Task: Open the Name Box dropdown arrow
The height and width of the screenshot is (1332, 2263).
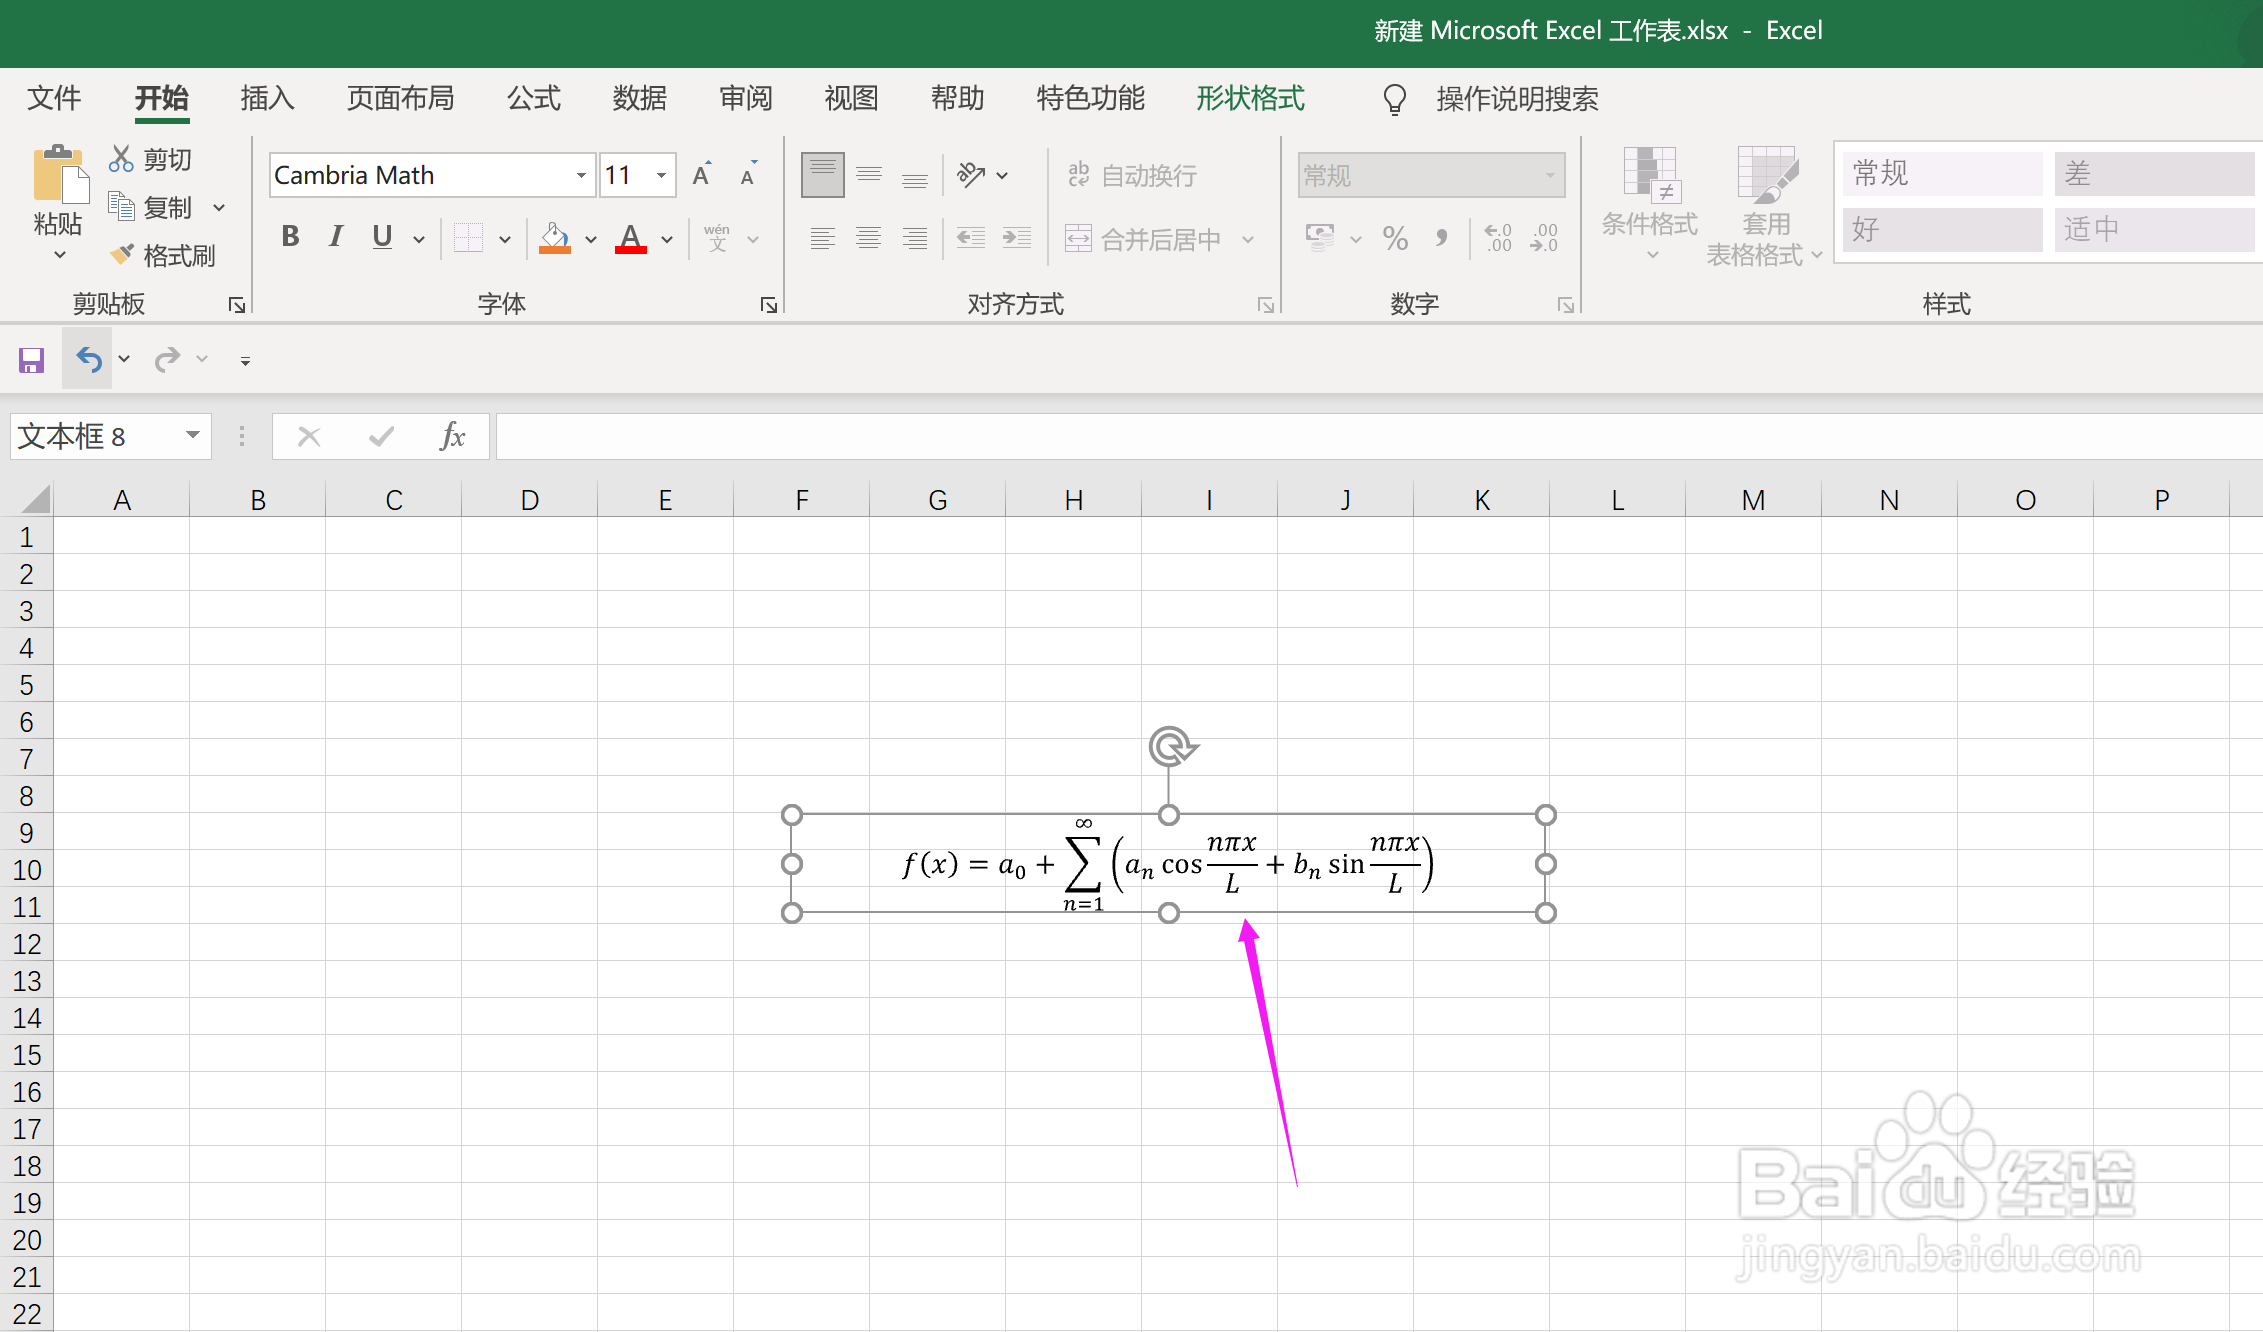Action: click(193, 436)
